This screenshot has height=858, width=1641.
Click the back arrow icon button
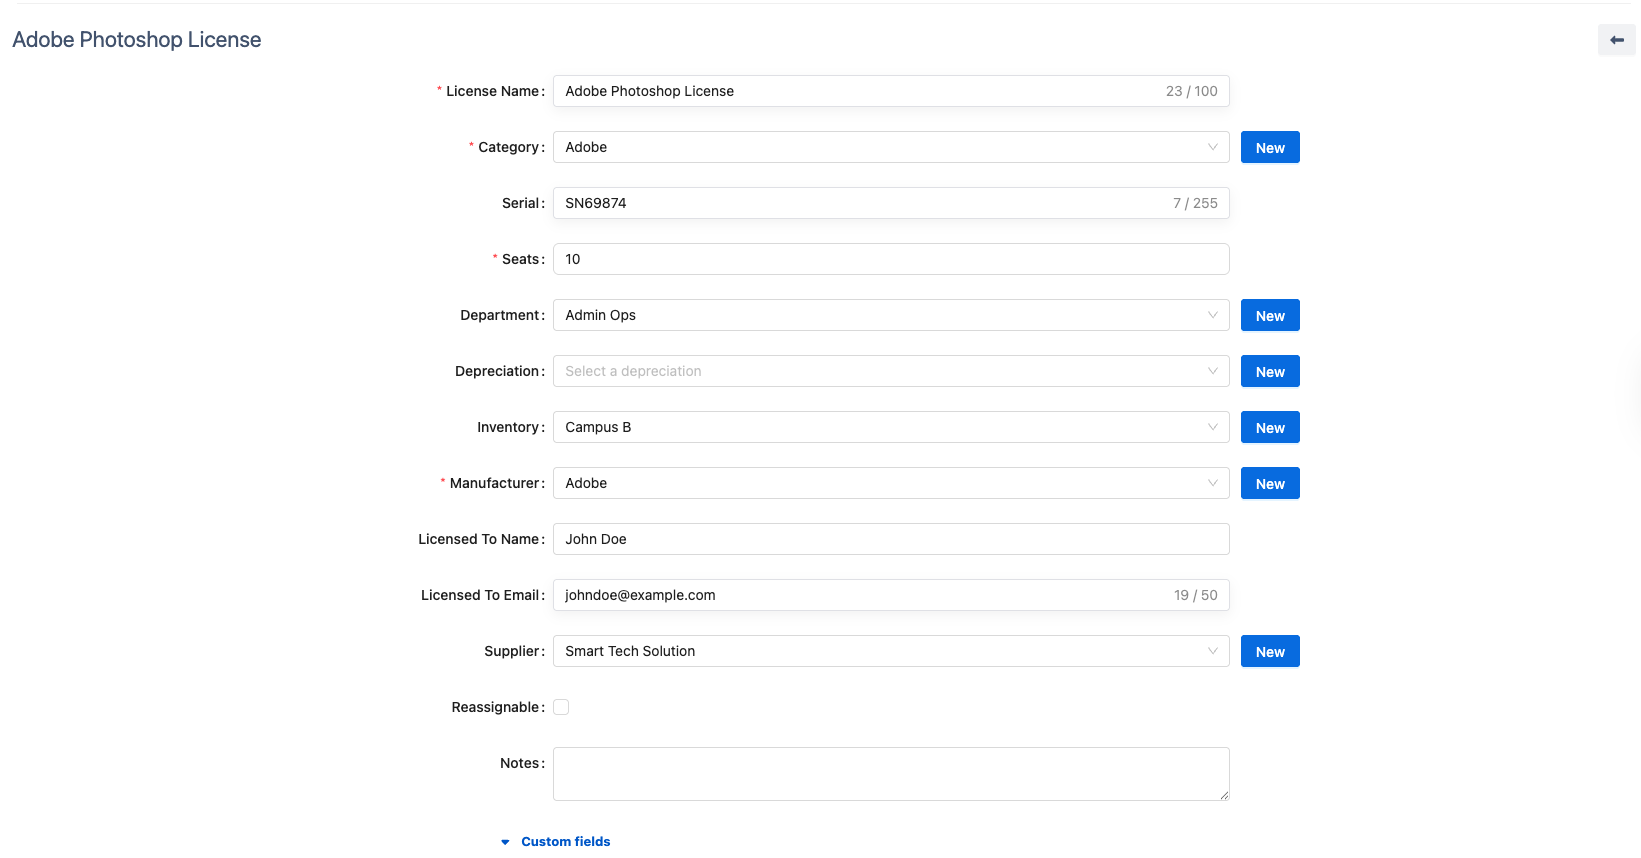tap(1616, 40)
